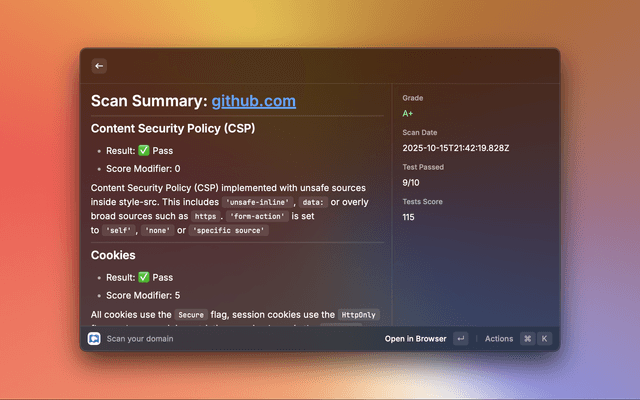Open the github.com link in title
This screenshot has height=400, width=640.
[253, 101]
